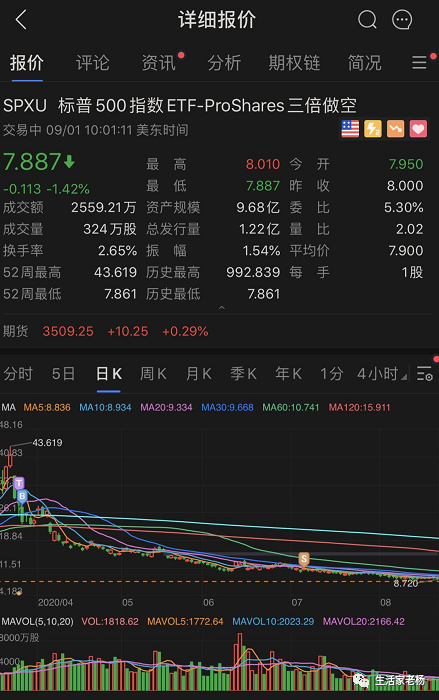
Task: Select the 周K chart period
Action: coord(153,374)
